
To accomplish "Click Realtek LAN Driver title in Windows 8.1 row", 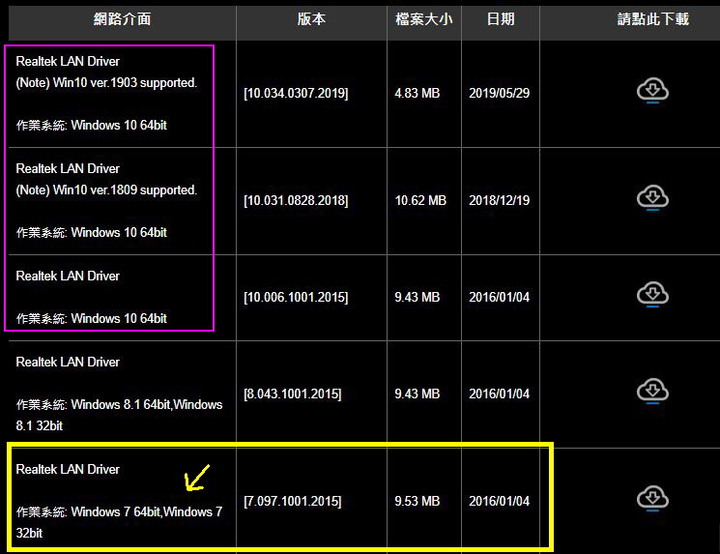I will tap(68, 362).
